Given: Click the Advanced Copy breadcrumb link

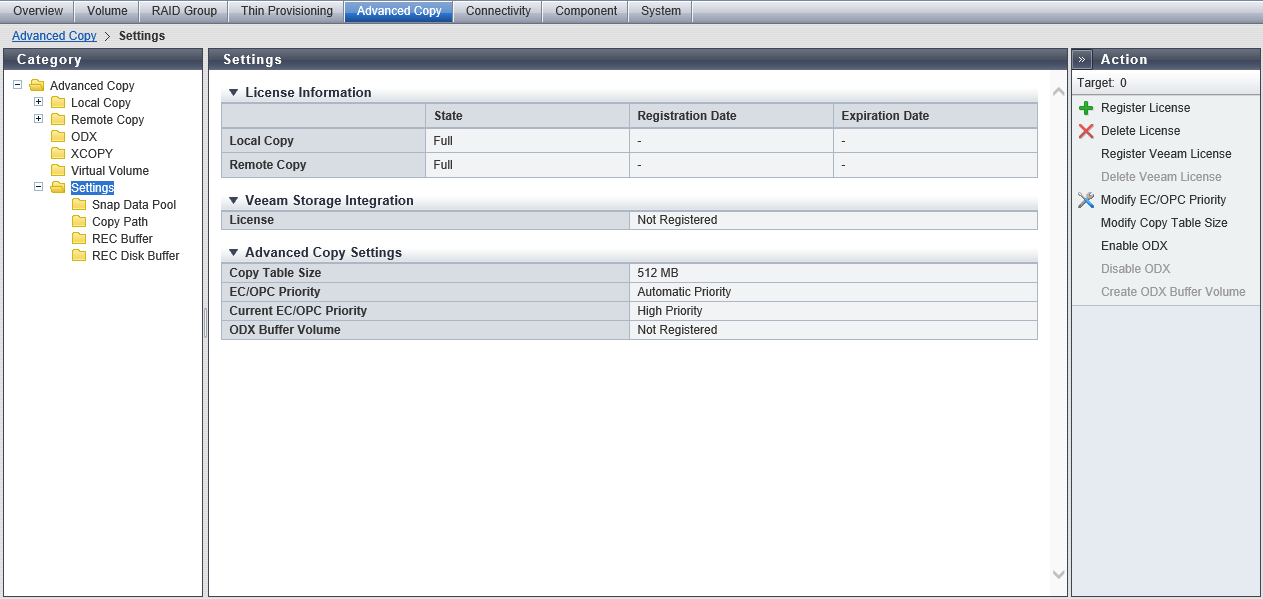Looking at the screenshot, I should 54,36.
